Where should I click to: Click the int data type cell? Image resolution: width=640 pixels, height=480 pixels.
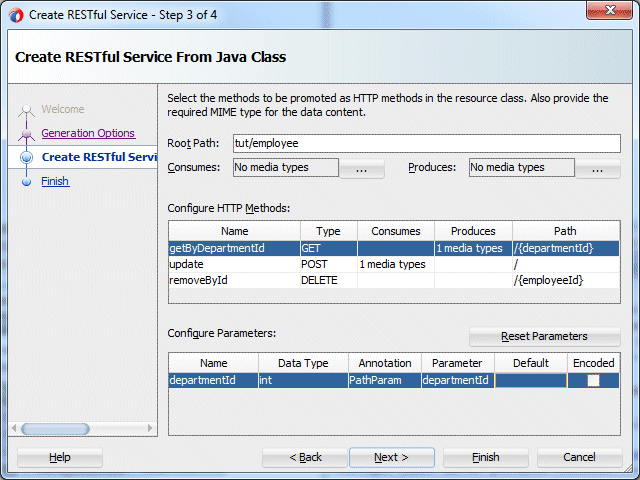(303, 380)
